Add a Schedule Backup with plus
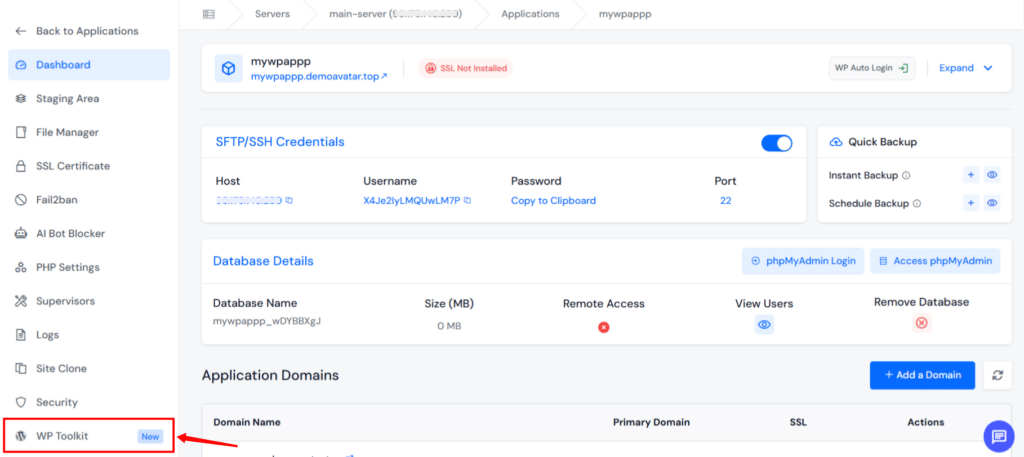The image size is (1024, 457). (x=971, y=203)
